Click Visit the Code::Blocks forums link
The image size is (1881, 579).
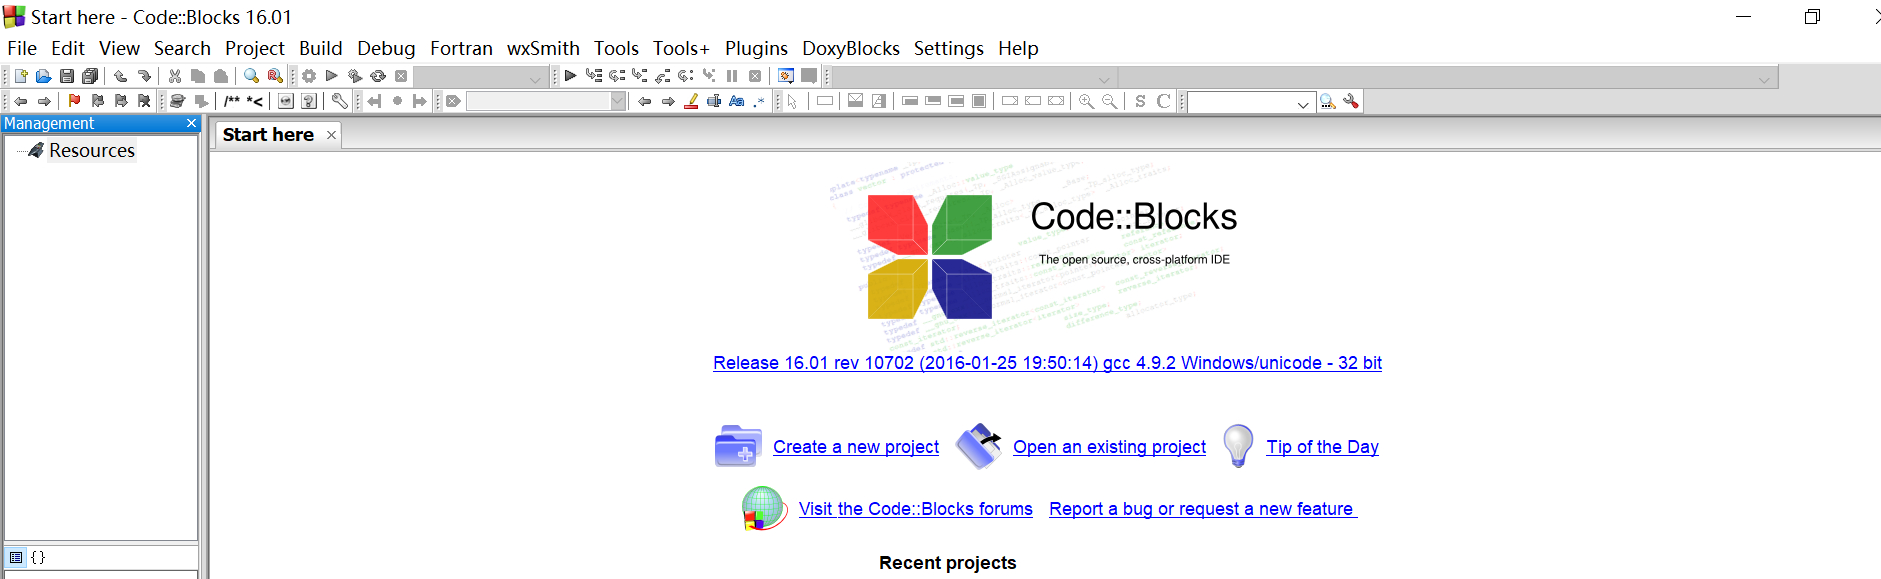(x=915, y=509)
